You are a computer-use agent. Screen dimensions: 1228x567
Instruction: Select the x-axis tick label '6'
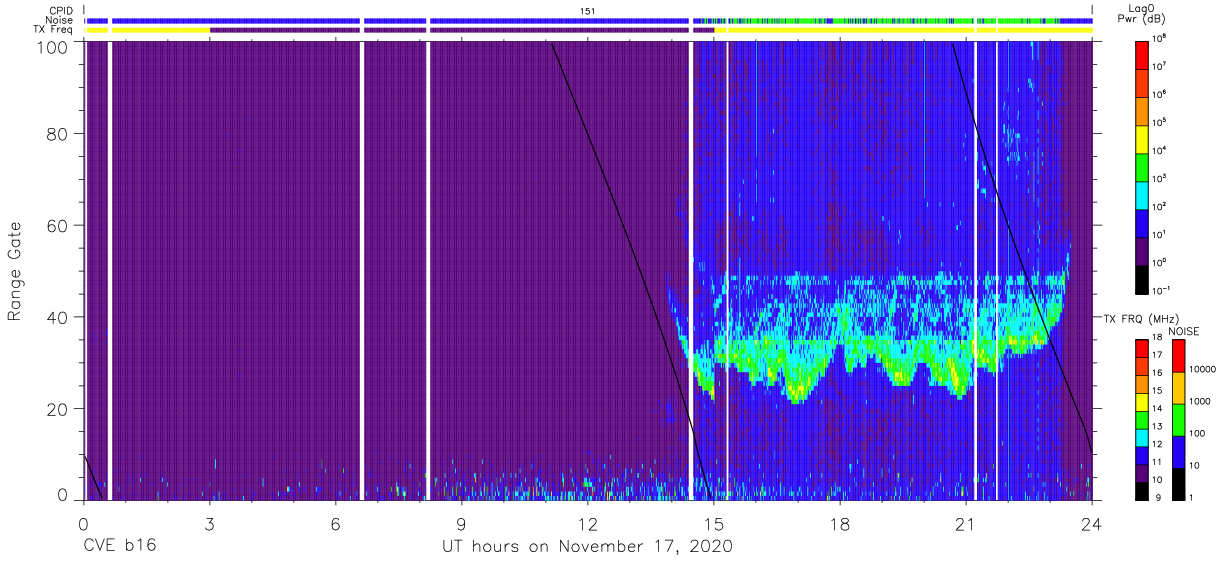pyautogui.click(x=336, y=522)
